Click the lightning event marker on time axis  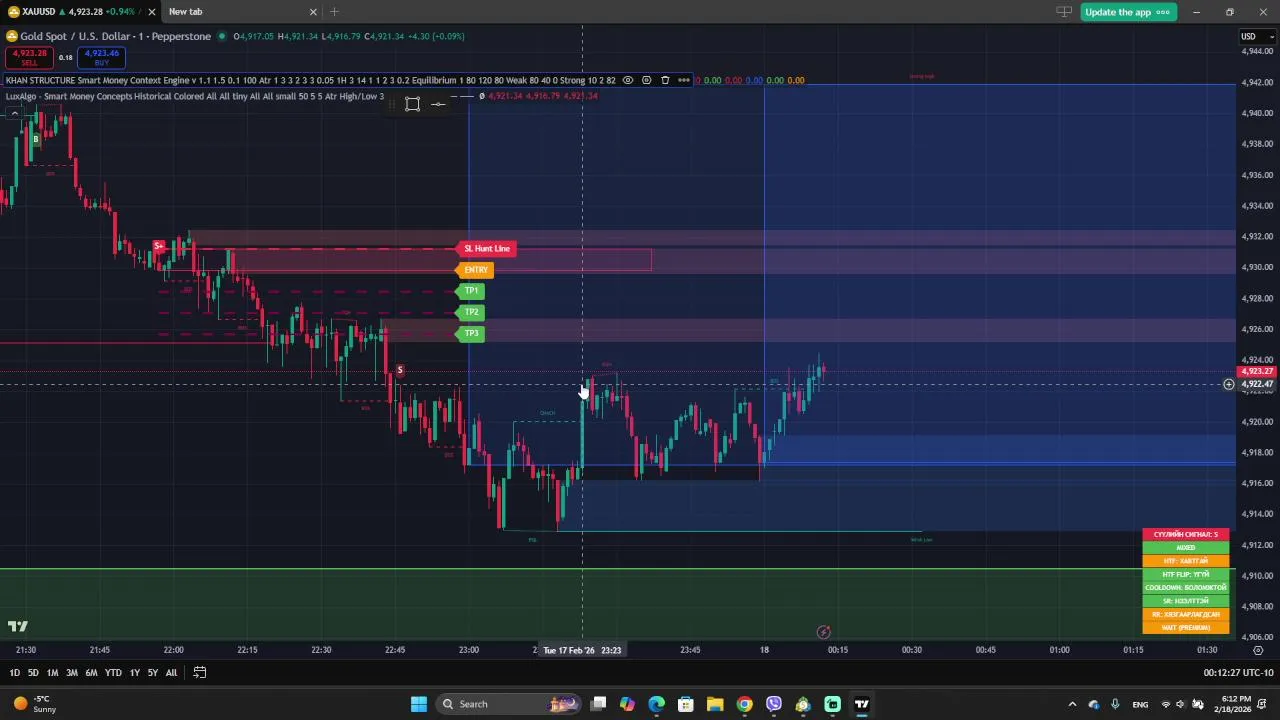point(823,632)
